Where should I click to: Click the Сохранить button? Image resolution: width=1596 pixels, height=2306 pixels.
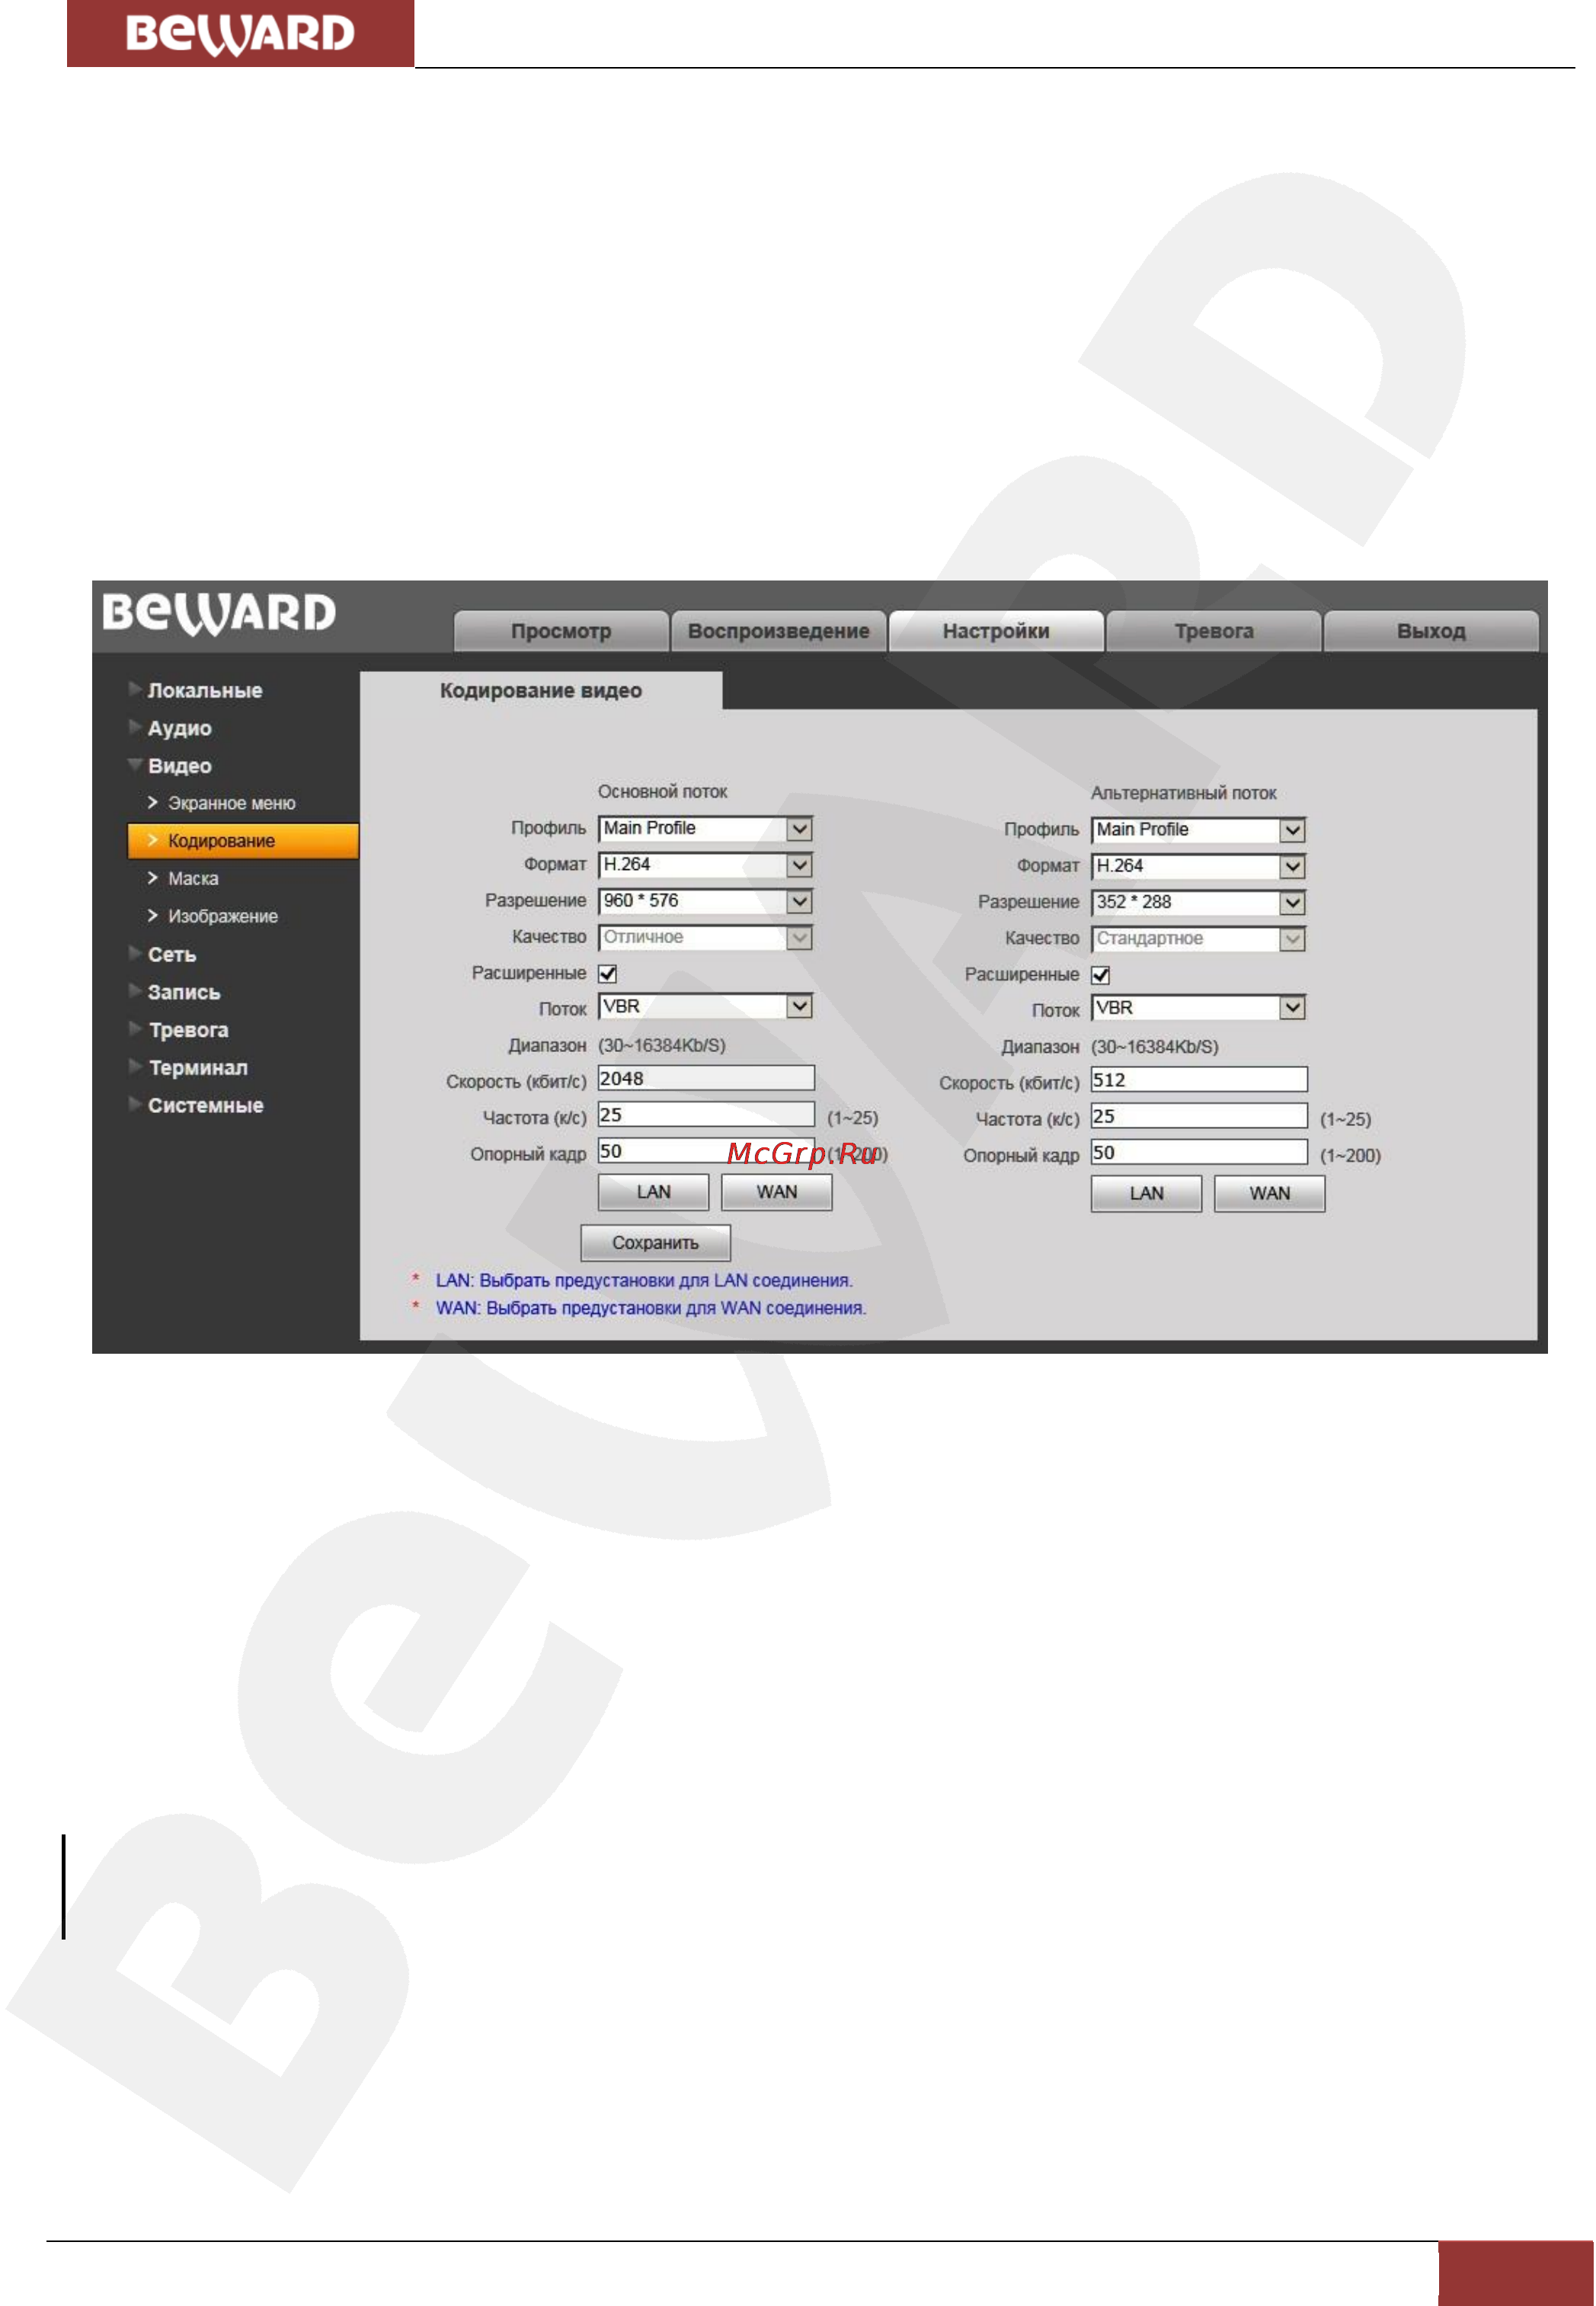(x=655, y=1243)
